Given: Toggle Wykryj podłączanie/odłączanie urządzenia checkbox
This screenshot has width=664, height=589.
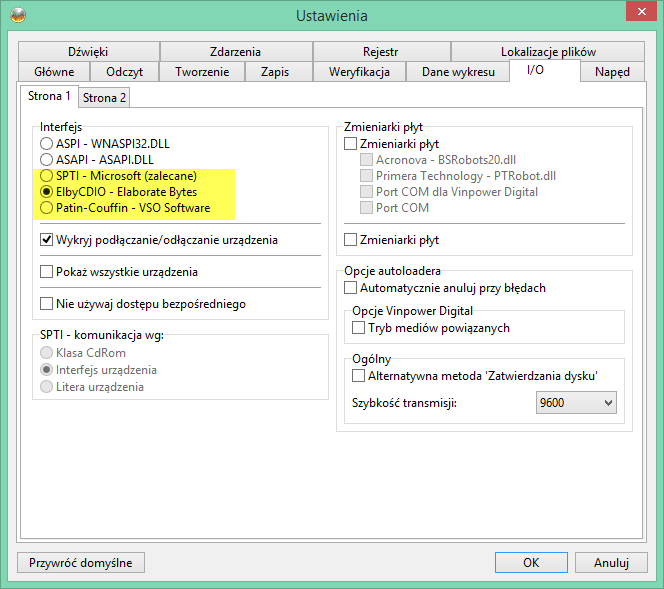Looking at the screenshot, I should pyautogui.click(x=159, y=240).
